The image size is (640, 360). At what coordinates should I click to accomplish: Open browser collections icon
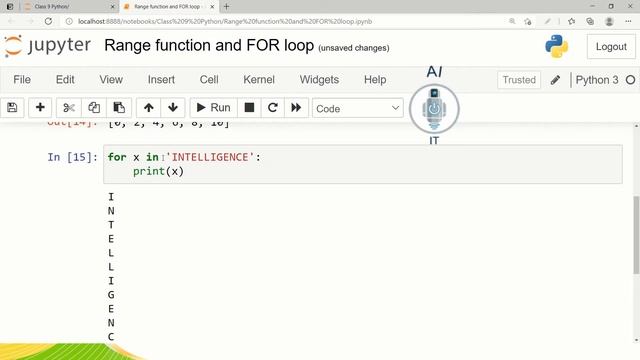(x=590, y=21)
